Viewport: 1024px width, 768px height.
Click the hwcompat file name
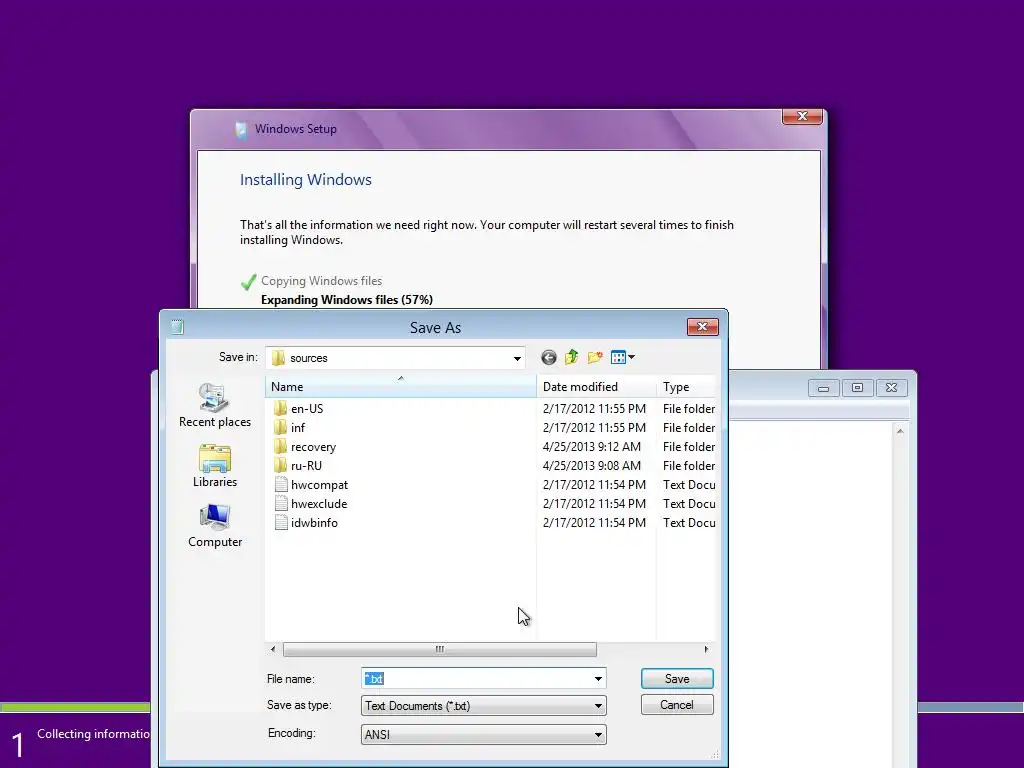(319, 485)
